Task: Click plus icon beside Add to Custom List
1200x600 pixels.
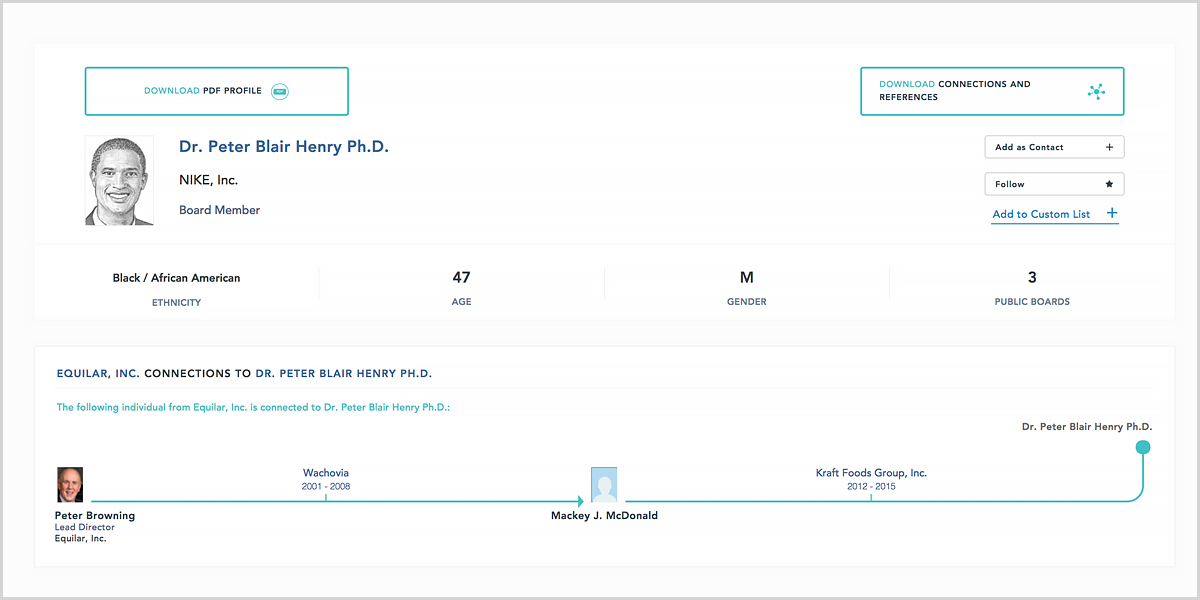Action: coord(1112,213)
